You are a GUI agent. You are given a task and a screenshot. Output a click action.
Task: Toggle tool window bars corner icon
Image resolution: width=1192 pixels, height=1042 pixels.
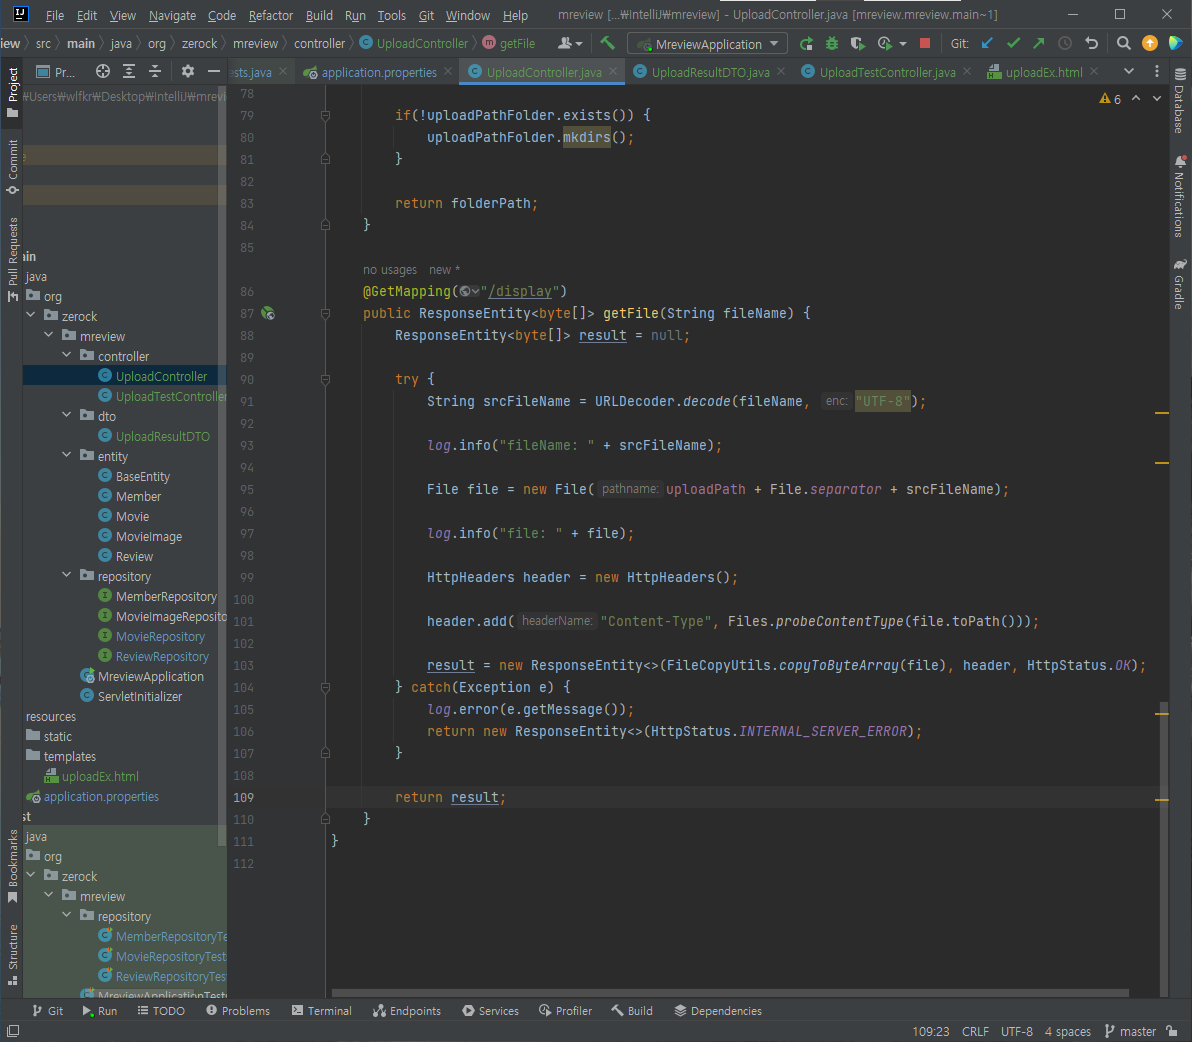(x=12, y=1031)
